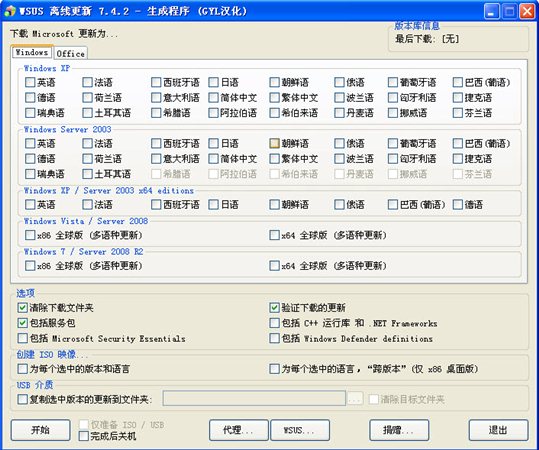Switch to the Office tab
The image size is (539, 450).
click(x=70, y=53)
